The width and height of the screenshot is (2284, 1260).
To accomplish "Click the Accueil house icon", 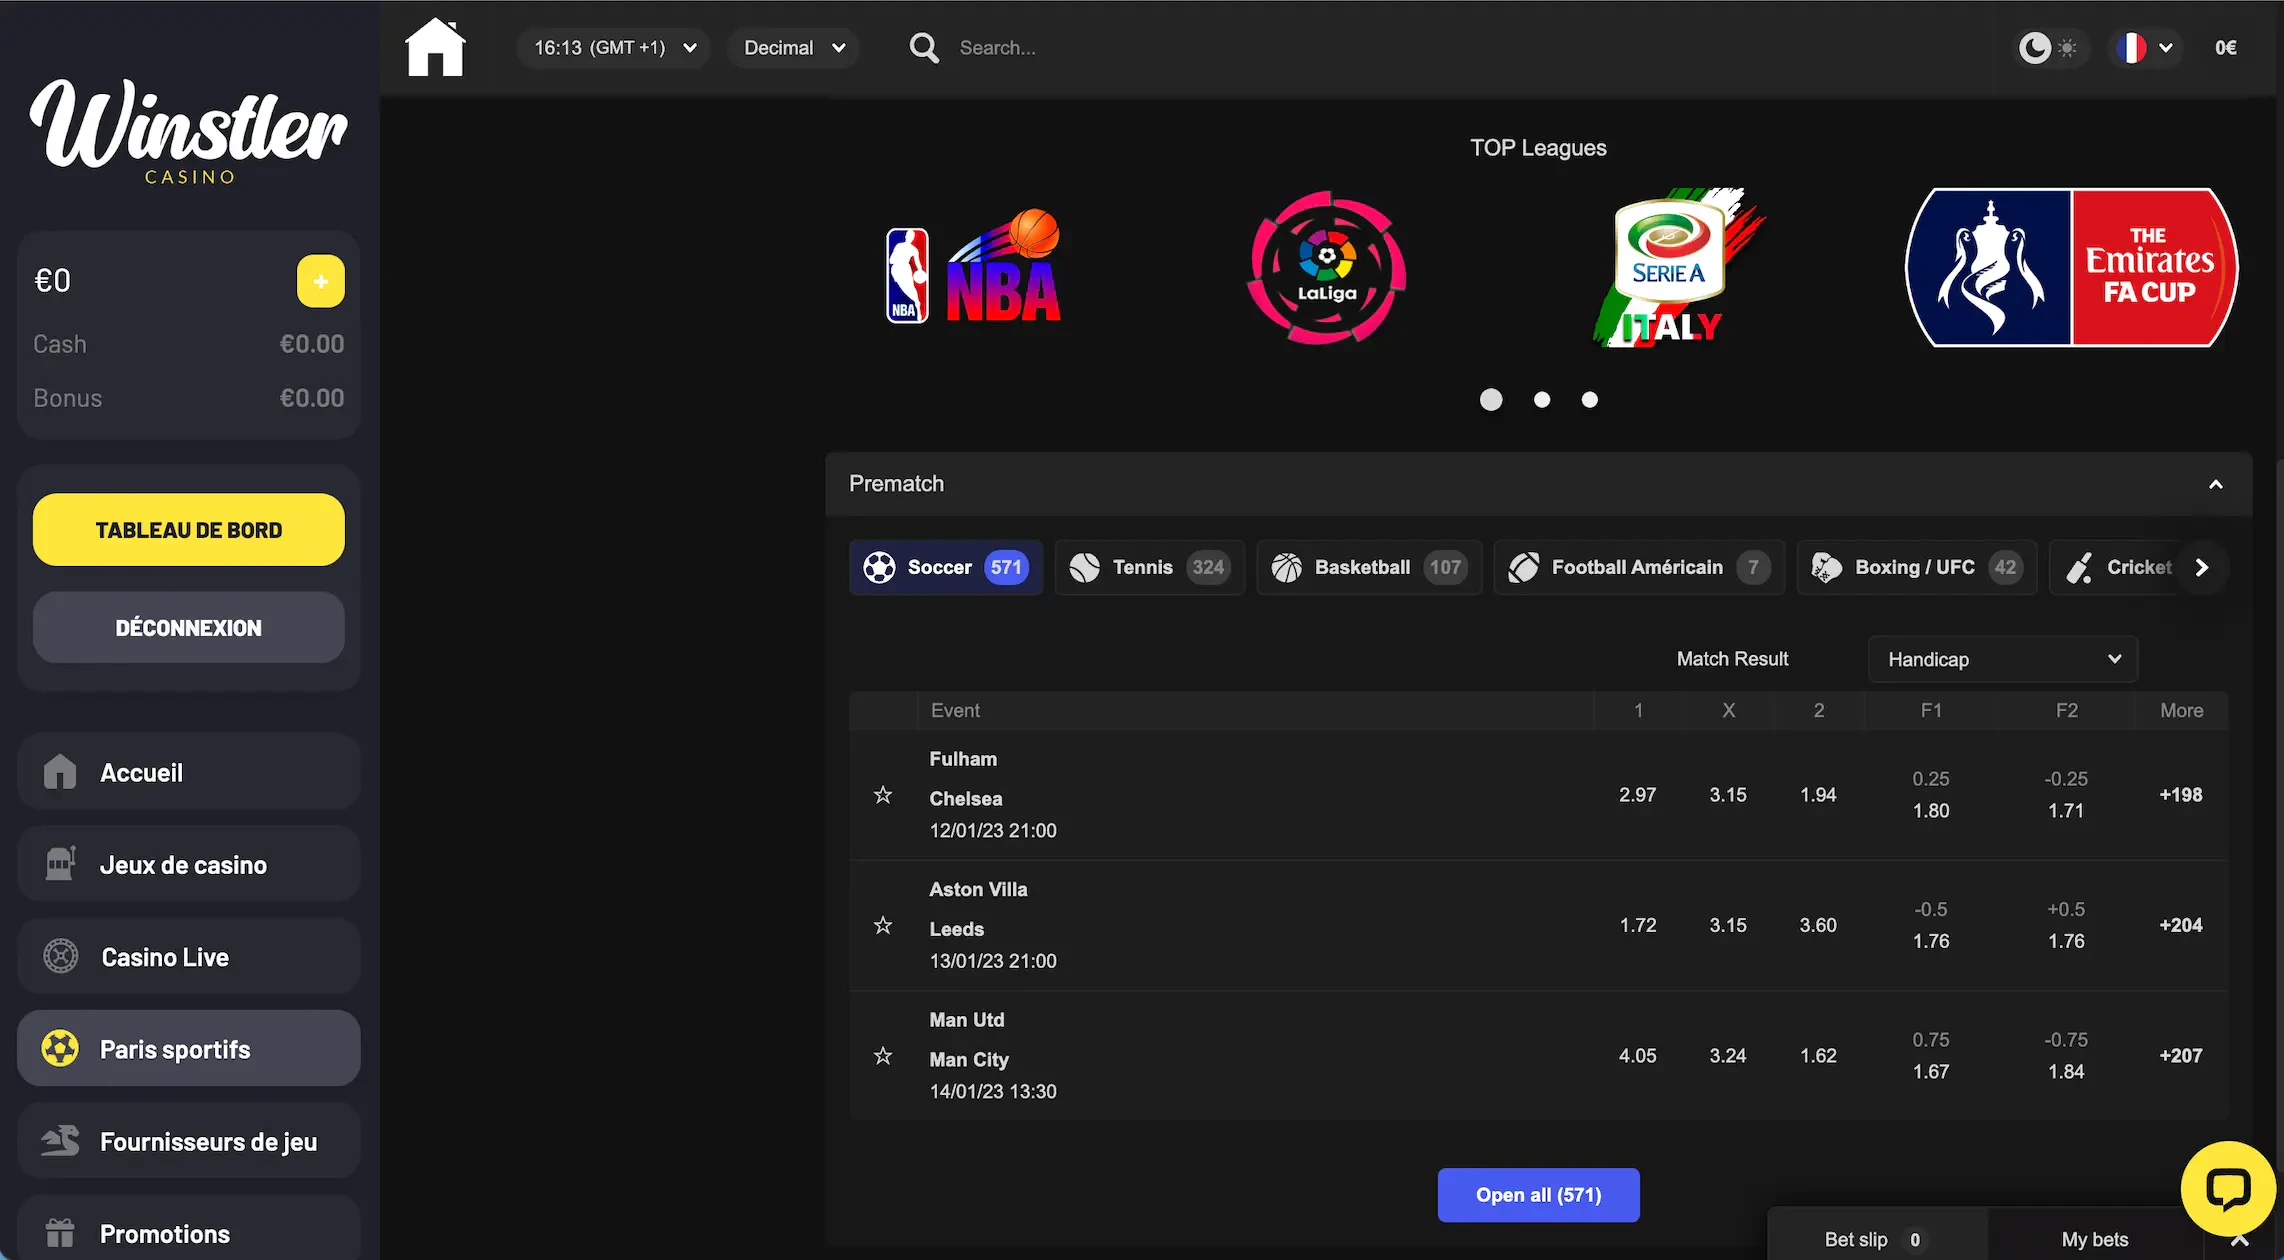I will [x=60, y=772].
